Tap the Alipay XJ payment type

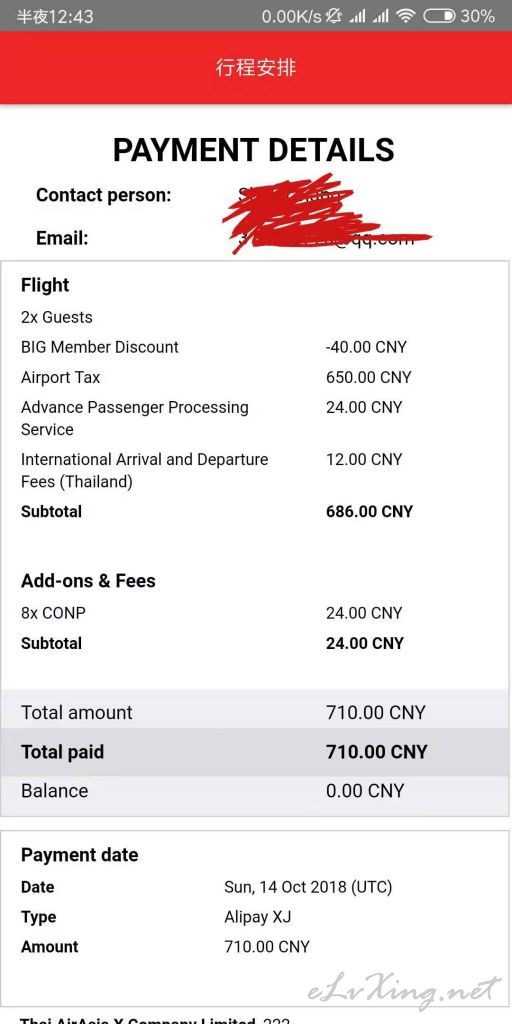[257, 917]
